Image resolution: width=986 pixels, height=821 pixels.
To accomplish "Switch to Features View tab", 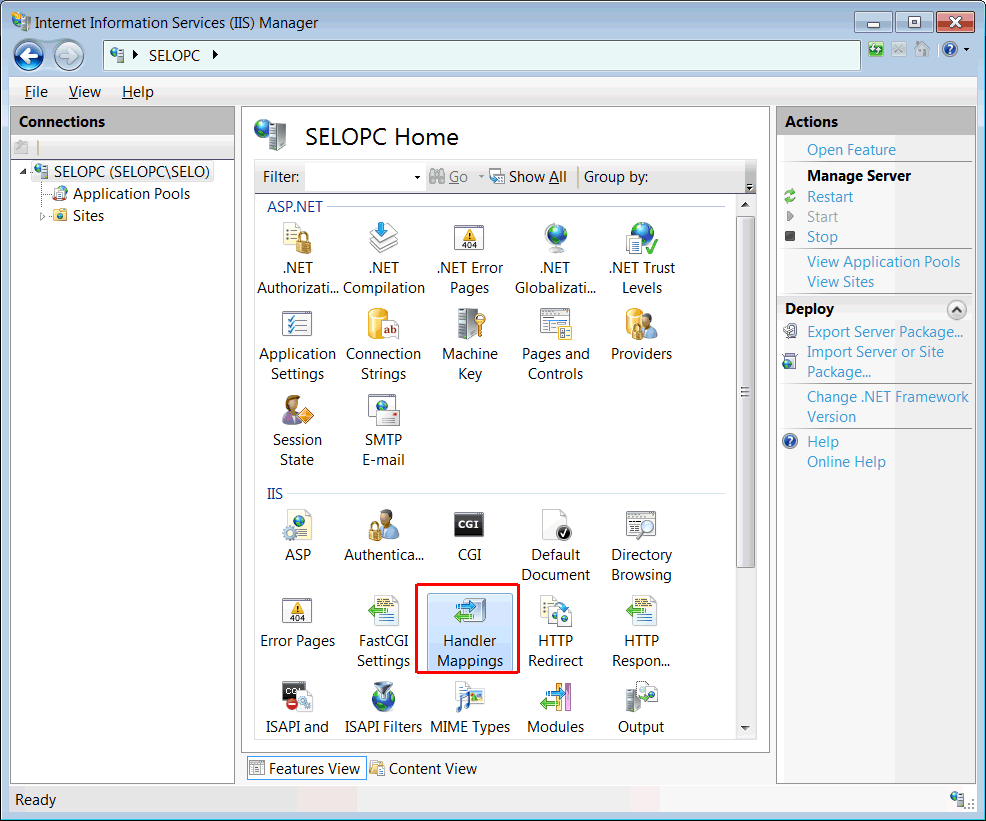I will click(x=306, y=768).
